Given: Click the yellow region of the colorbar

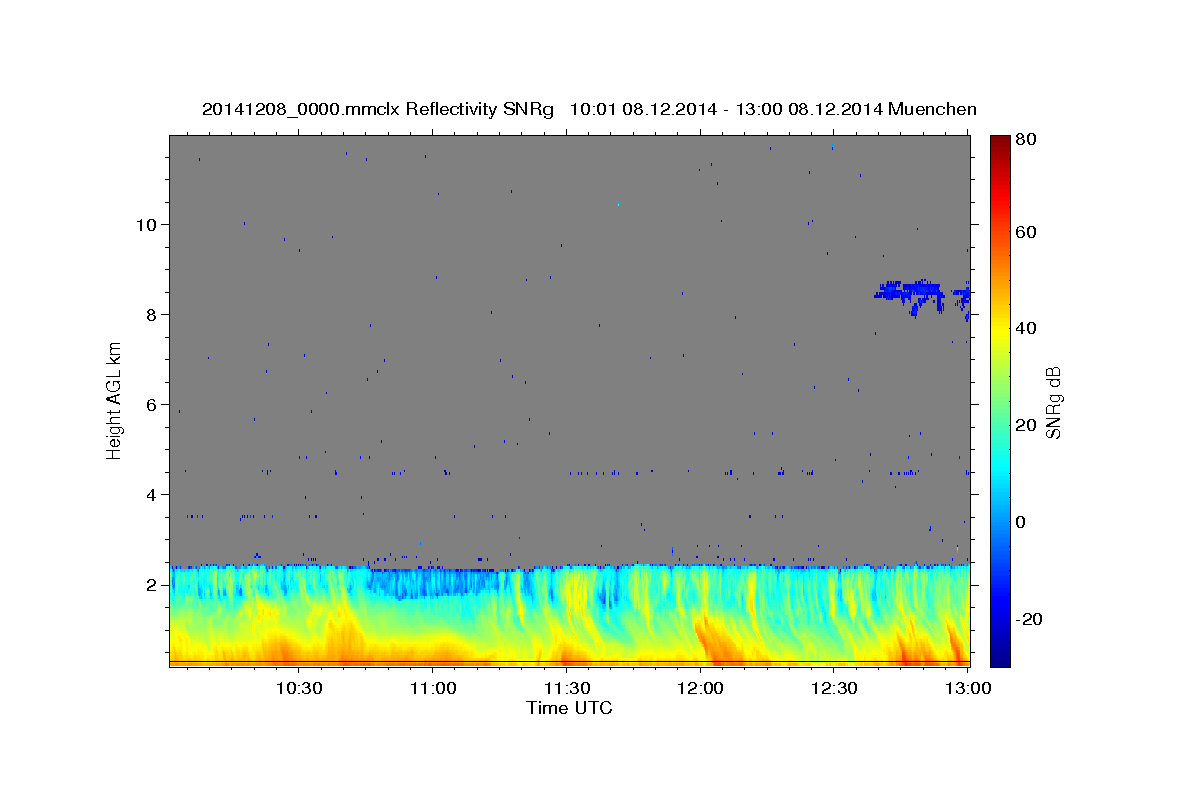Looking at the screenshot, I should pyautogui.click(x=1000, y=330).
